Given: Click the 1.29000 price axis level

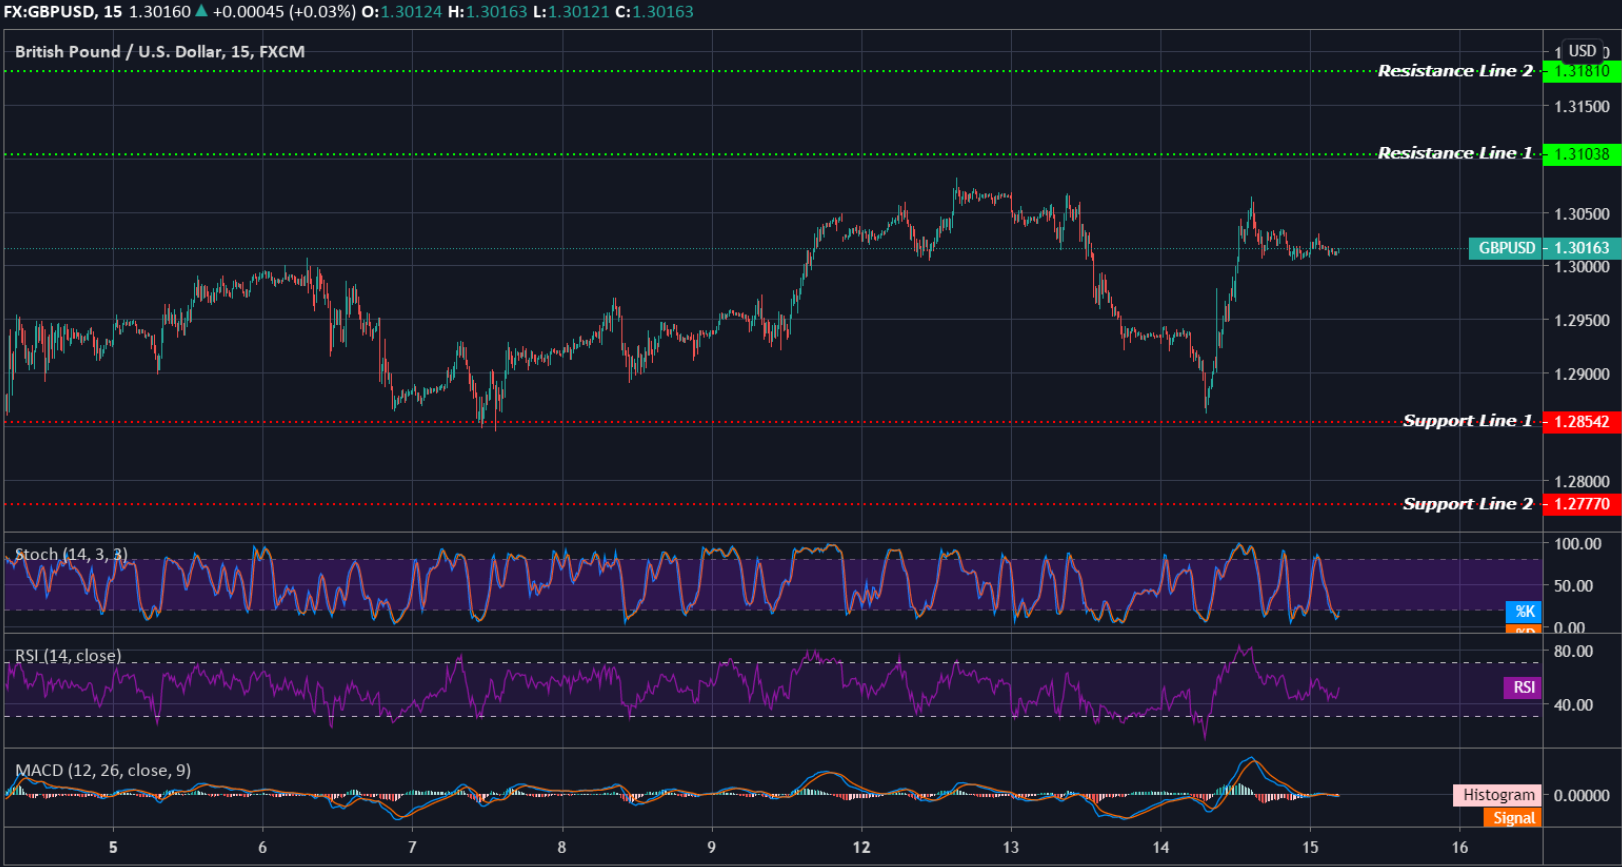Looking at the screenshot, I should [x=1582, y=374].
